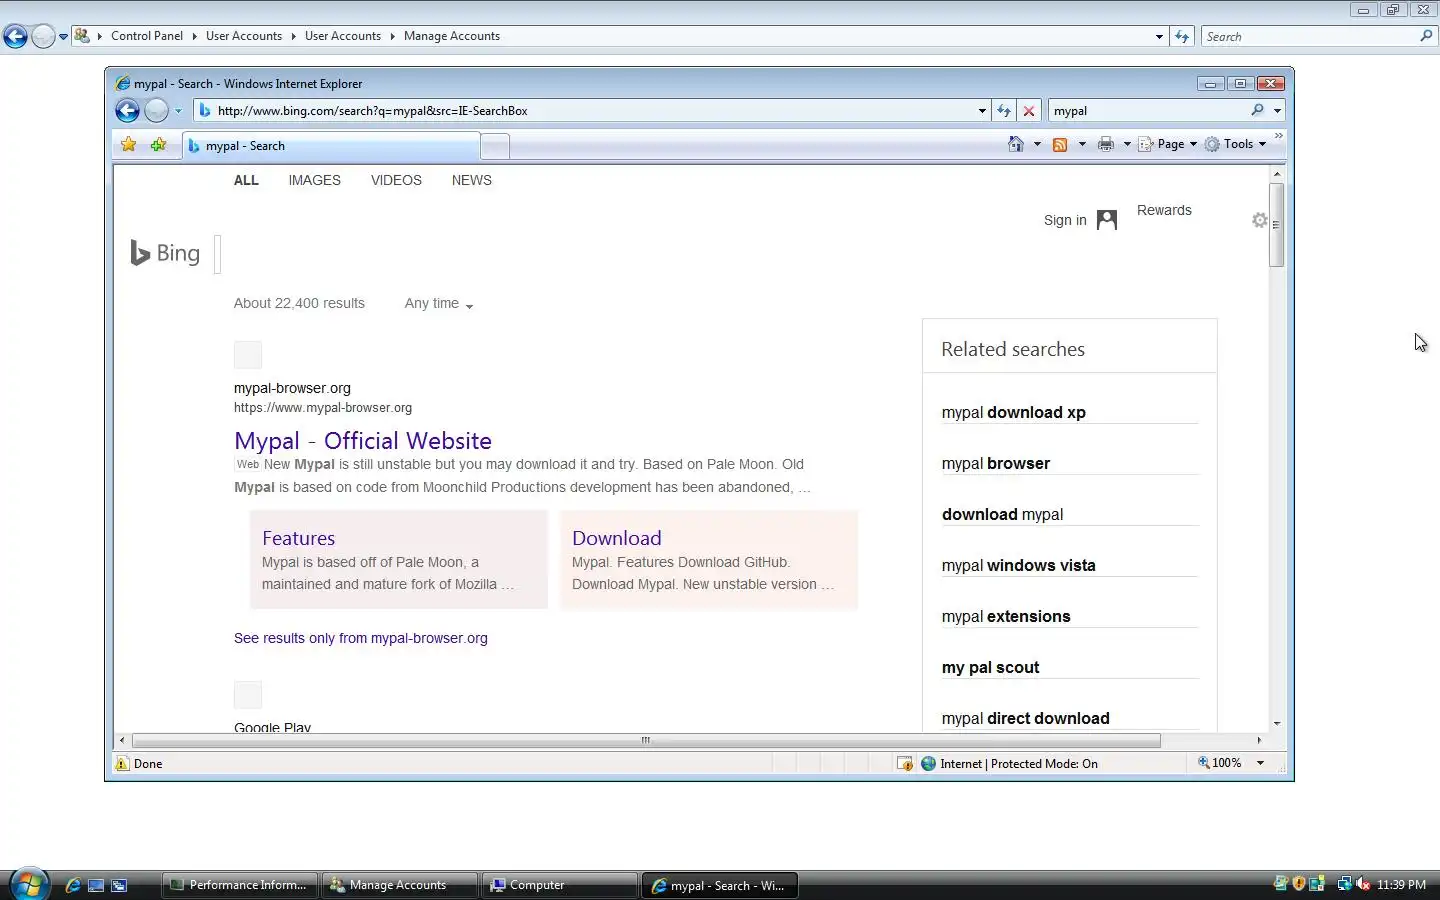Open Bing settings gear icon
The image size is (1440, 900).
click(x=1260, y=220)
